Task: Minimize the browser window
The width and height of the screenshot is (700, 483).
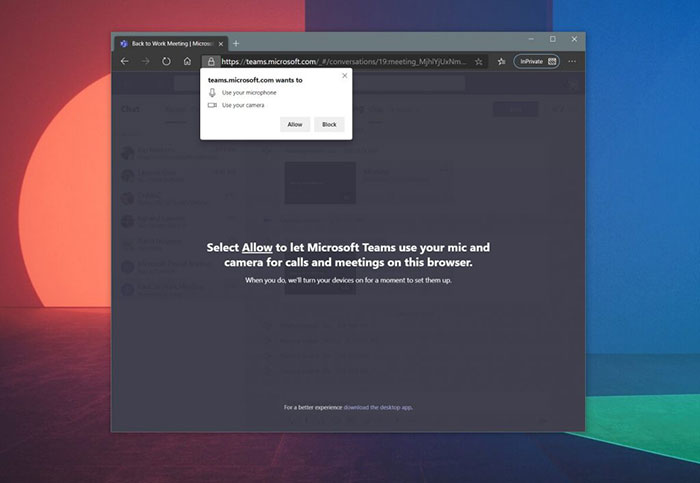Action: click(531, 39)
